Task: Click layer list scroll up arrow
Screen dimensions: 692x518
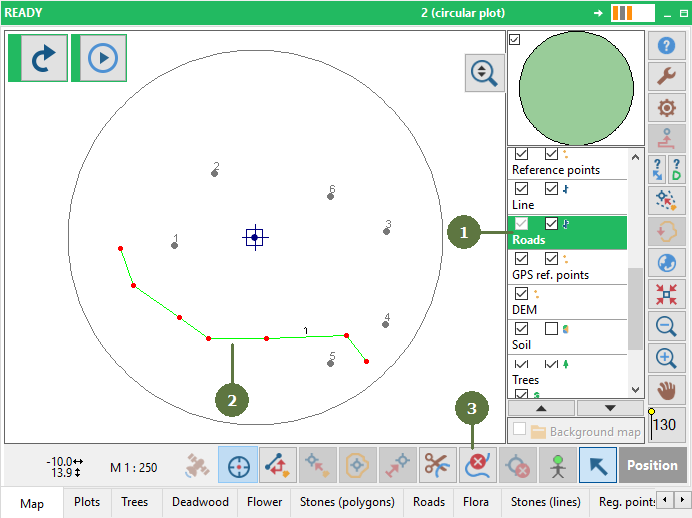Action: pyautogui.click(x=636, y=157)
